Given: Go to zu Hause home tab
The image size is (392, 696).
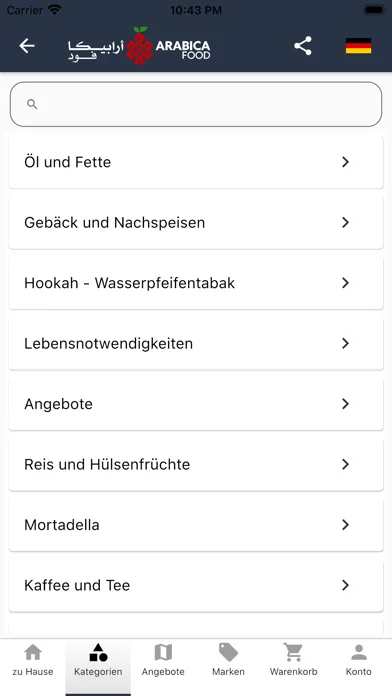Looking at the screenshot, I should click(33, 660).
